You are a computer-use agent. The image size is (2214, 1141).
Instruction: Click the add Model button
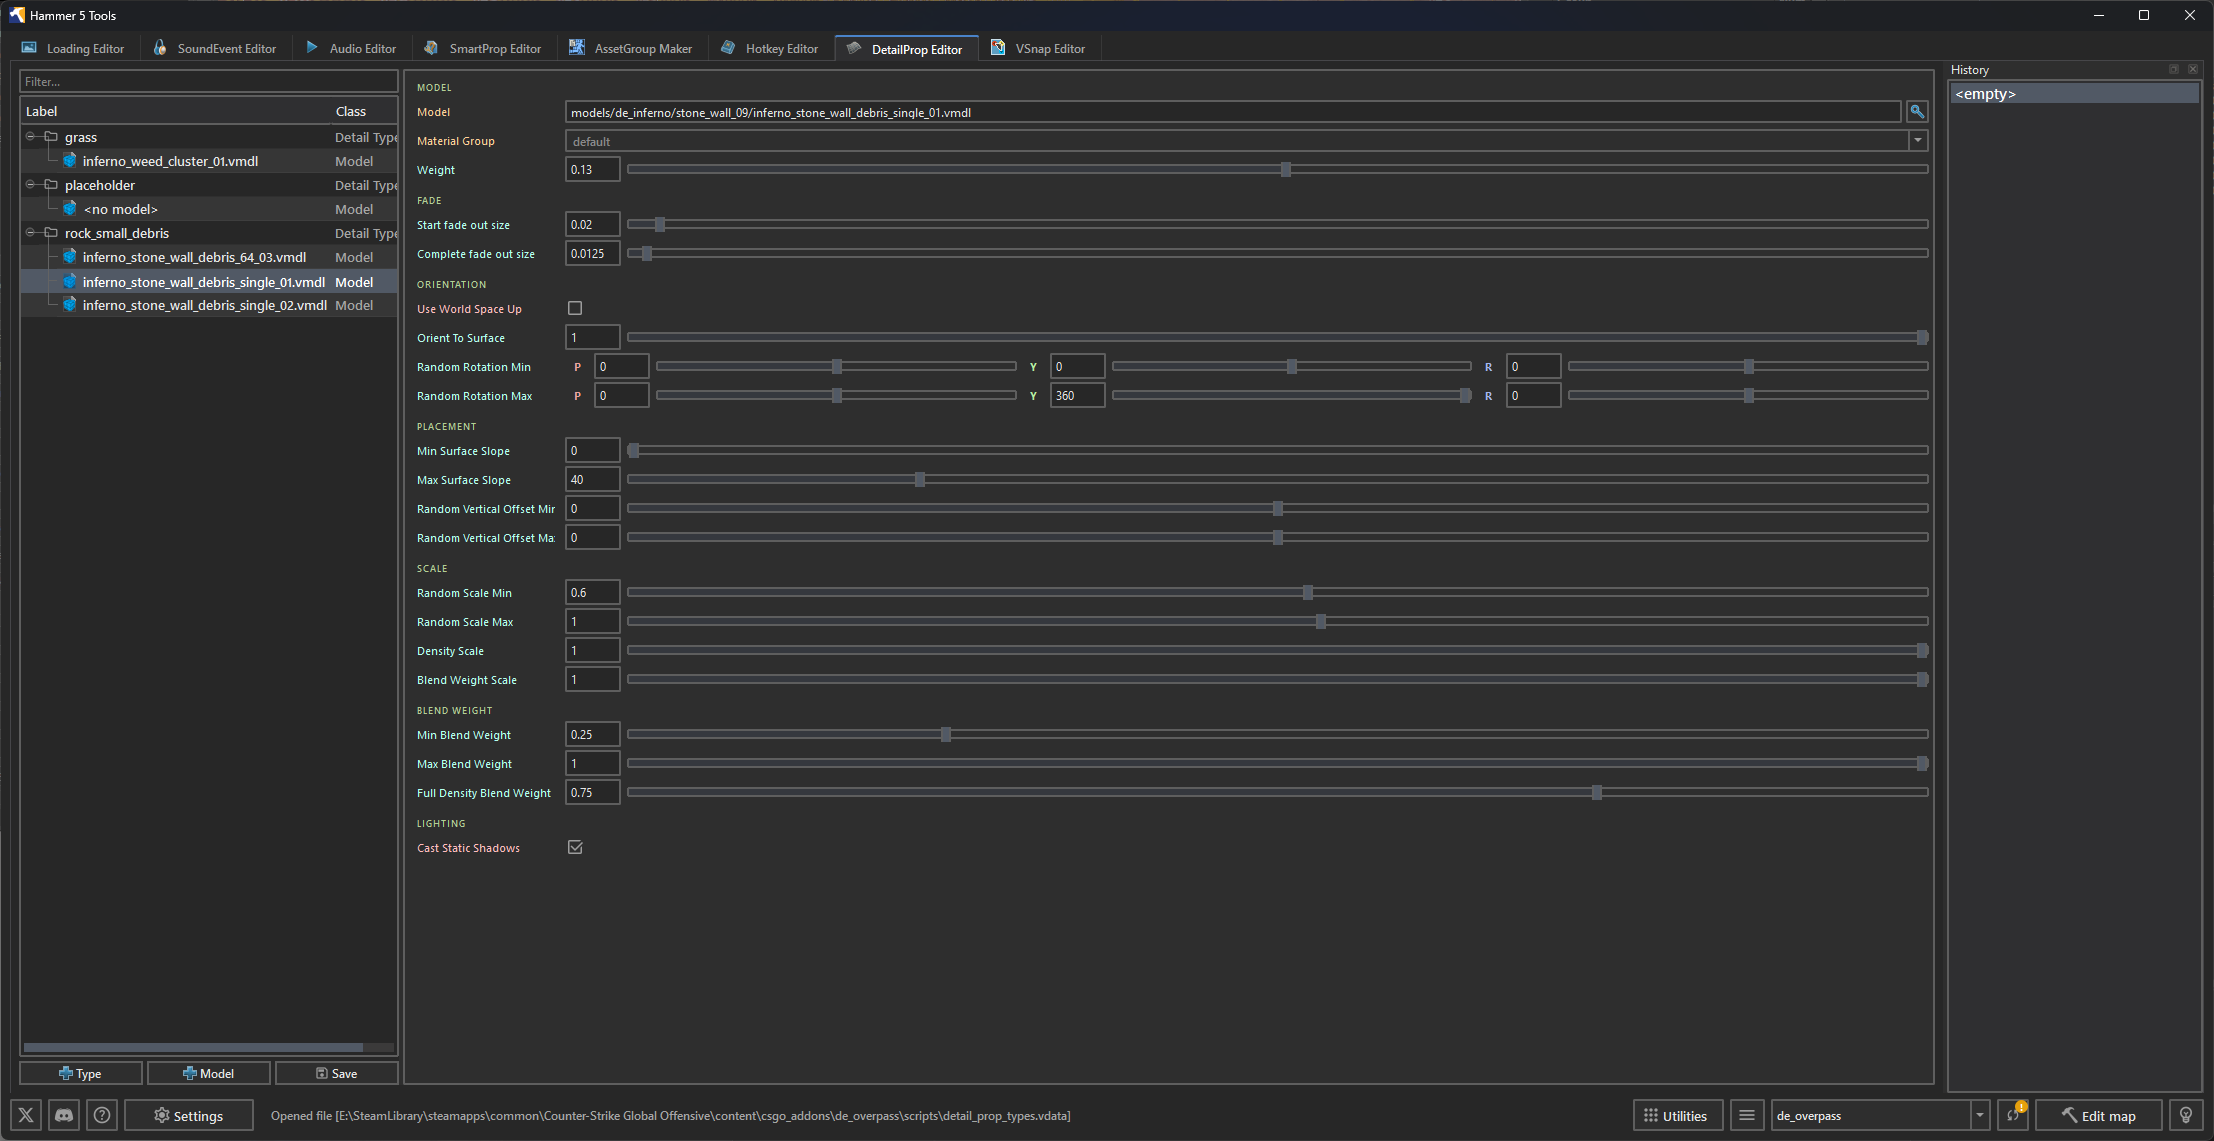click(209, 1073)
